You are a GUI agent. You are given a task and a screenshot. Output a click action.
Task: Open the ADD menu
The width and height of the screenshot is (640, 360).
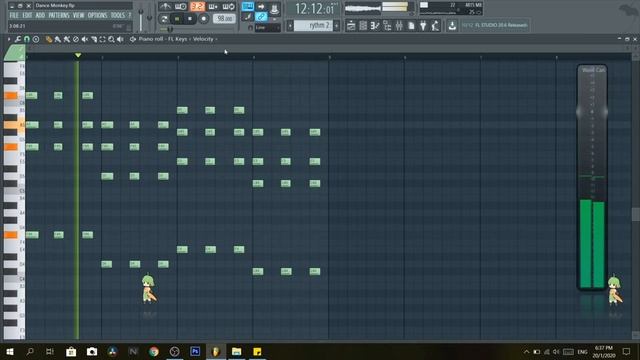(40, 16)
